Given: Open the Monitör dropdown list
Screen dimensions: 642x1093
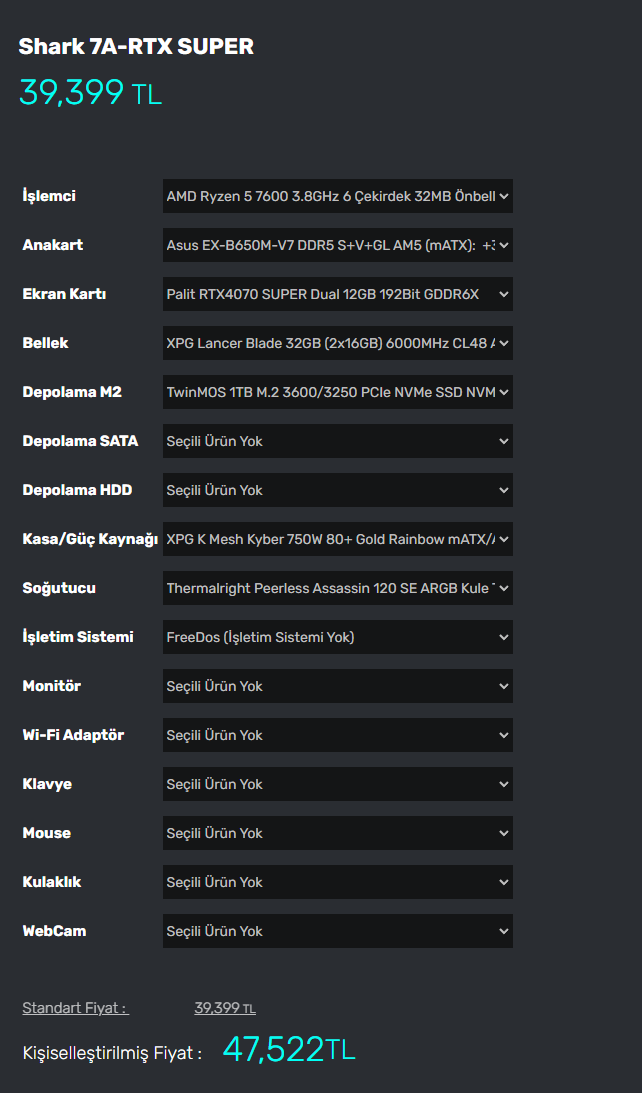Looking at the screenshot, I should 337,686.
